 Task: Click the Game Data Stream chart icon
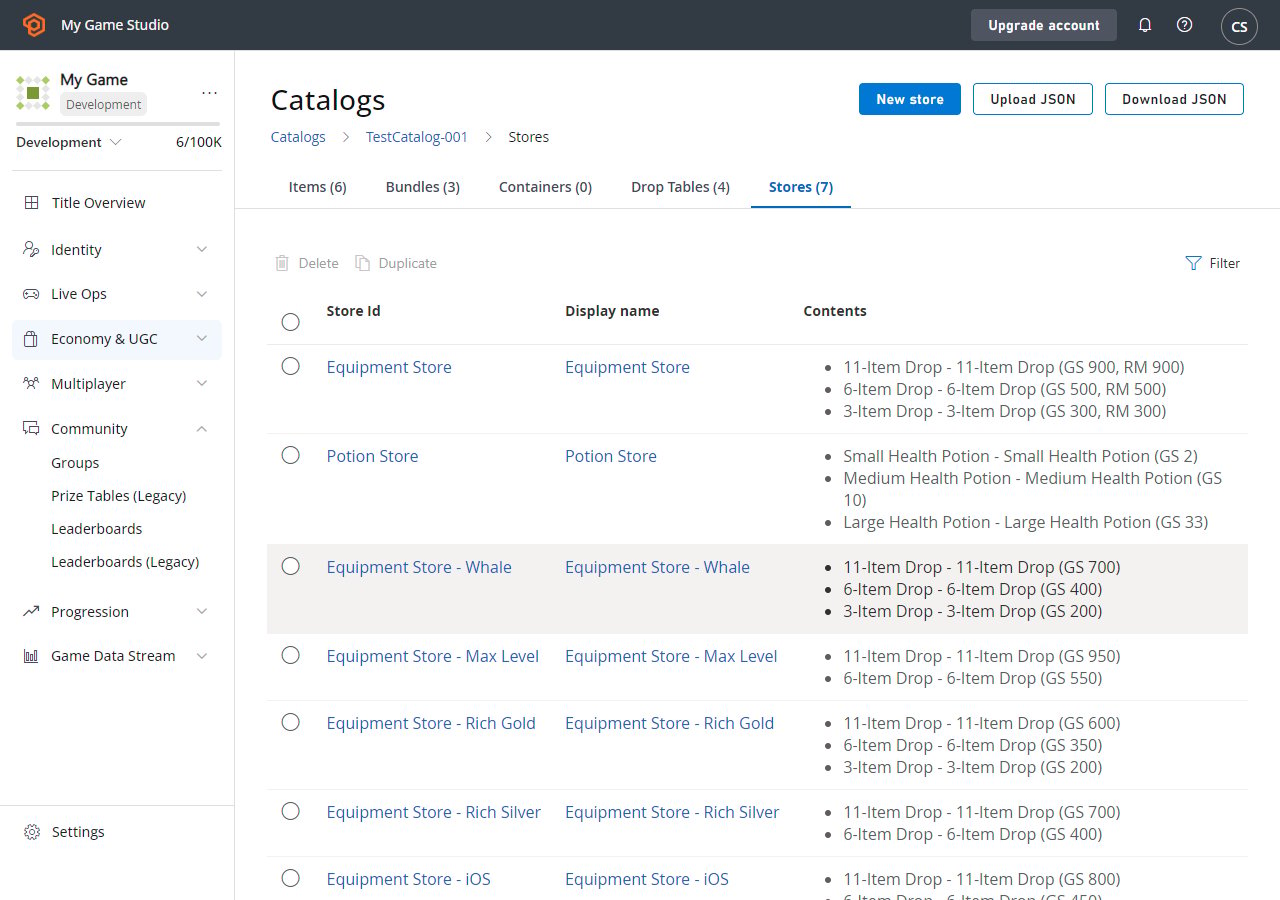pyautogui.click(x=31, y=656)
